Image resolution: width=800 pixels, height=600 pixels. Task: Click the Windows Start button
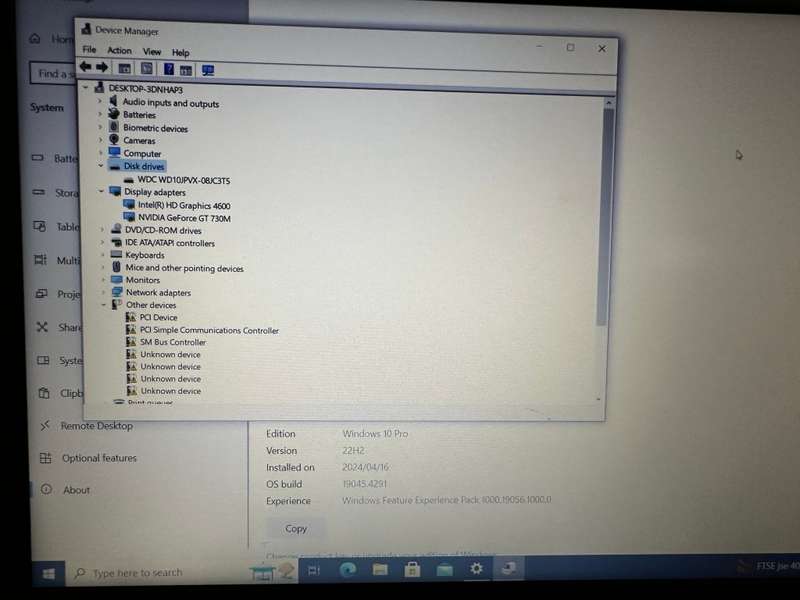(x=48, y=574)
